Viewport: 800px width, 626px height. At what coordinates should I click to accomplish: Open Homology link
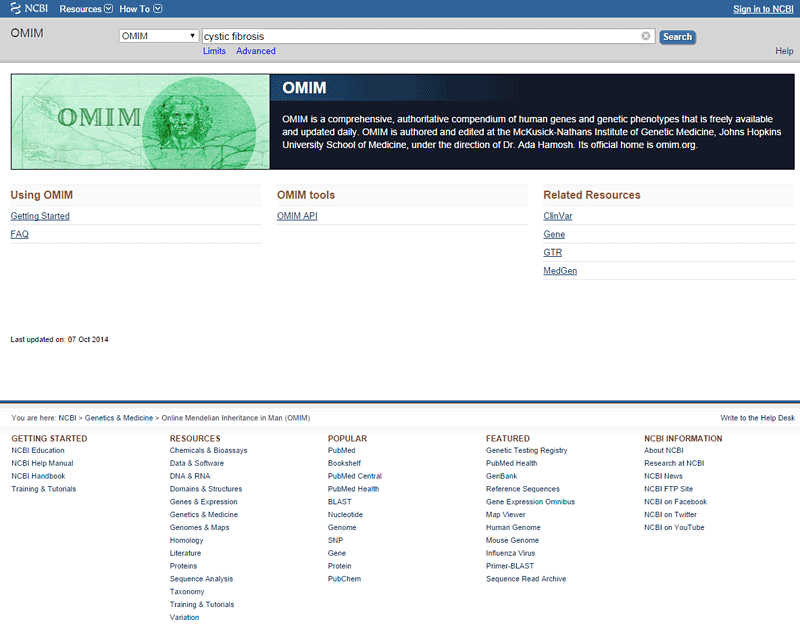click(x=186, y=540)
